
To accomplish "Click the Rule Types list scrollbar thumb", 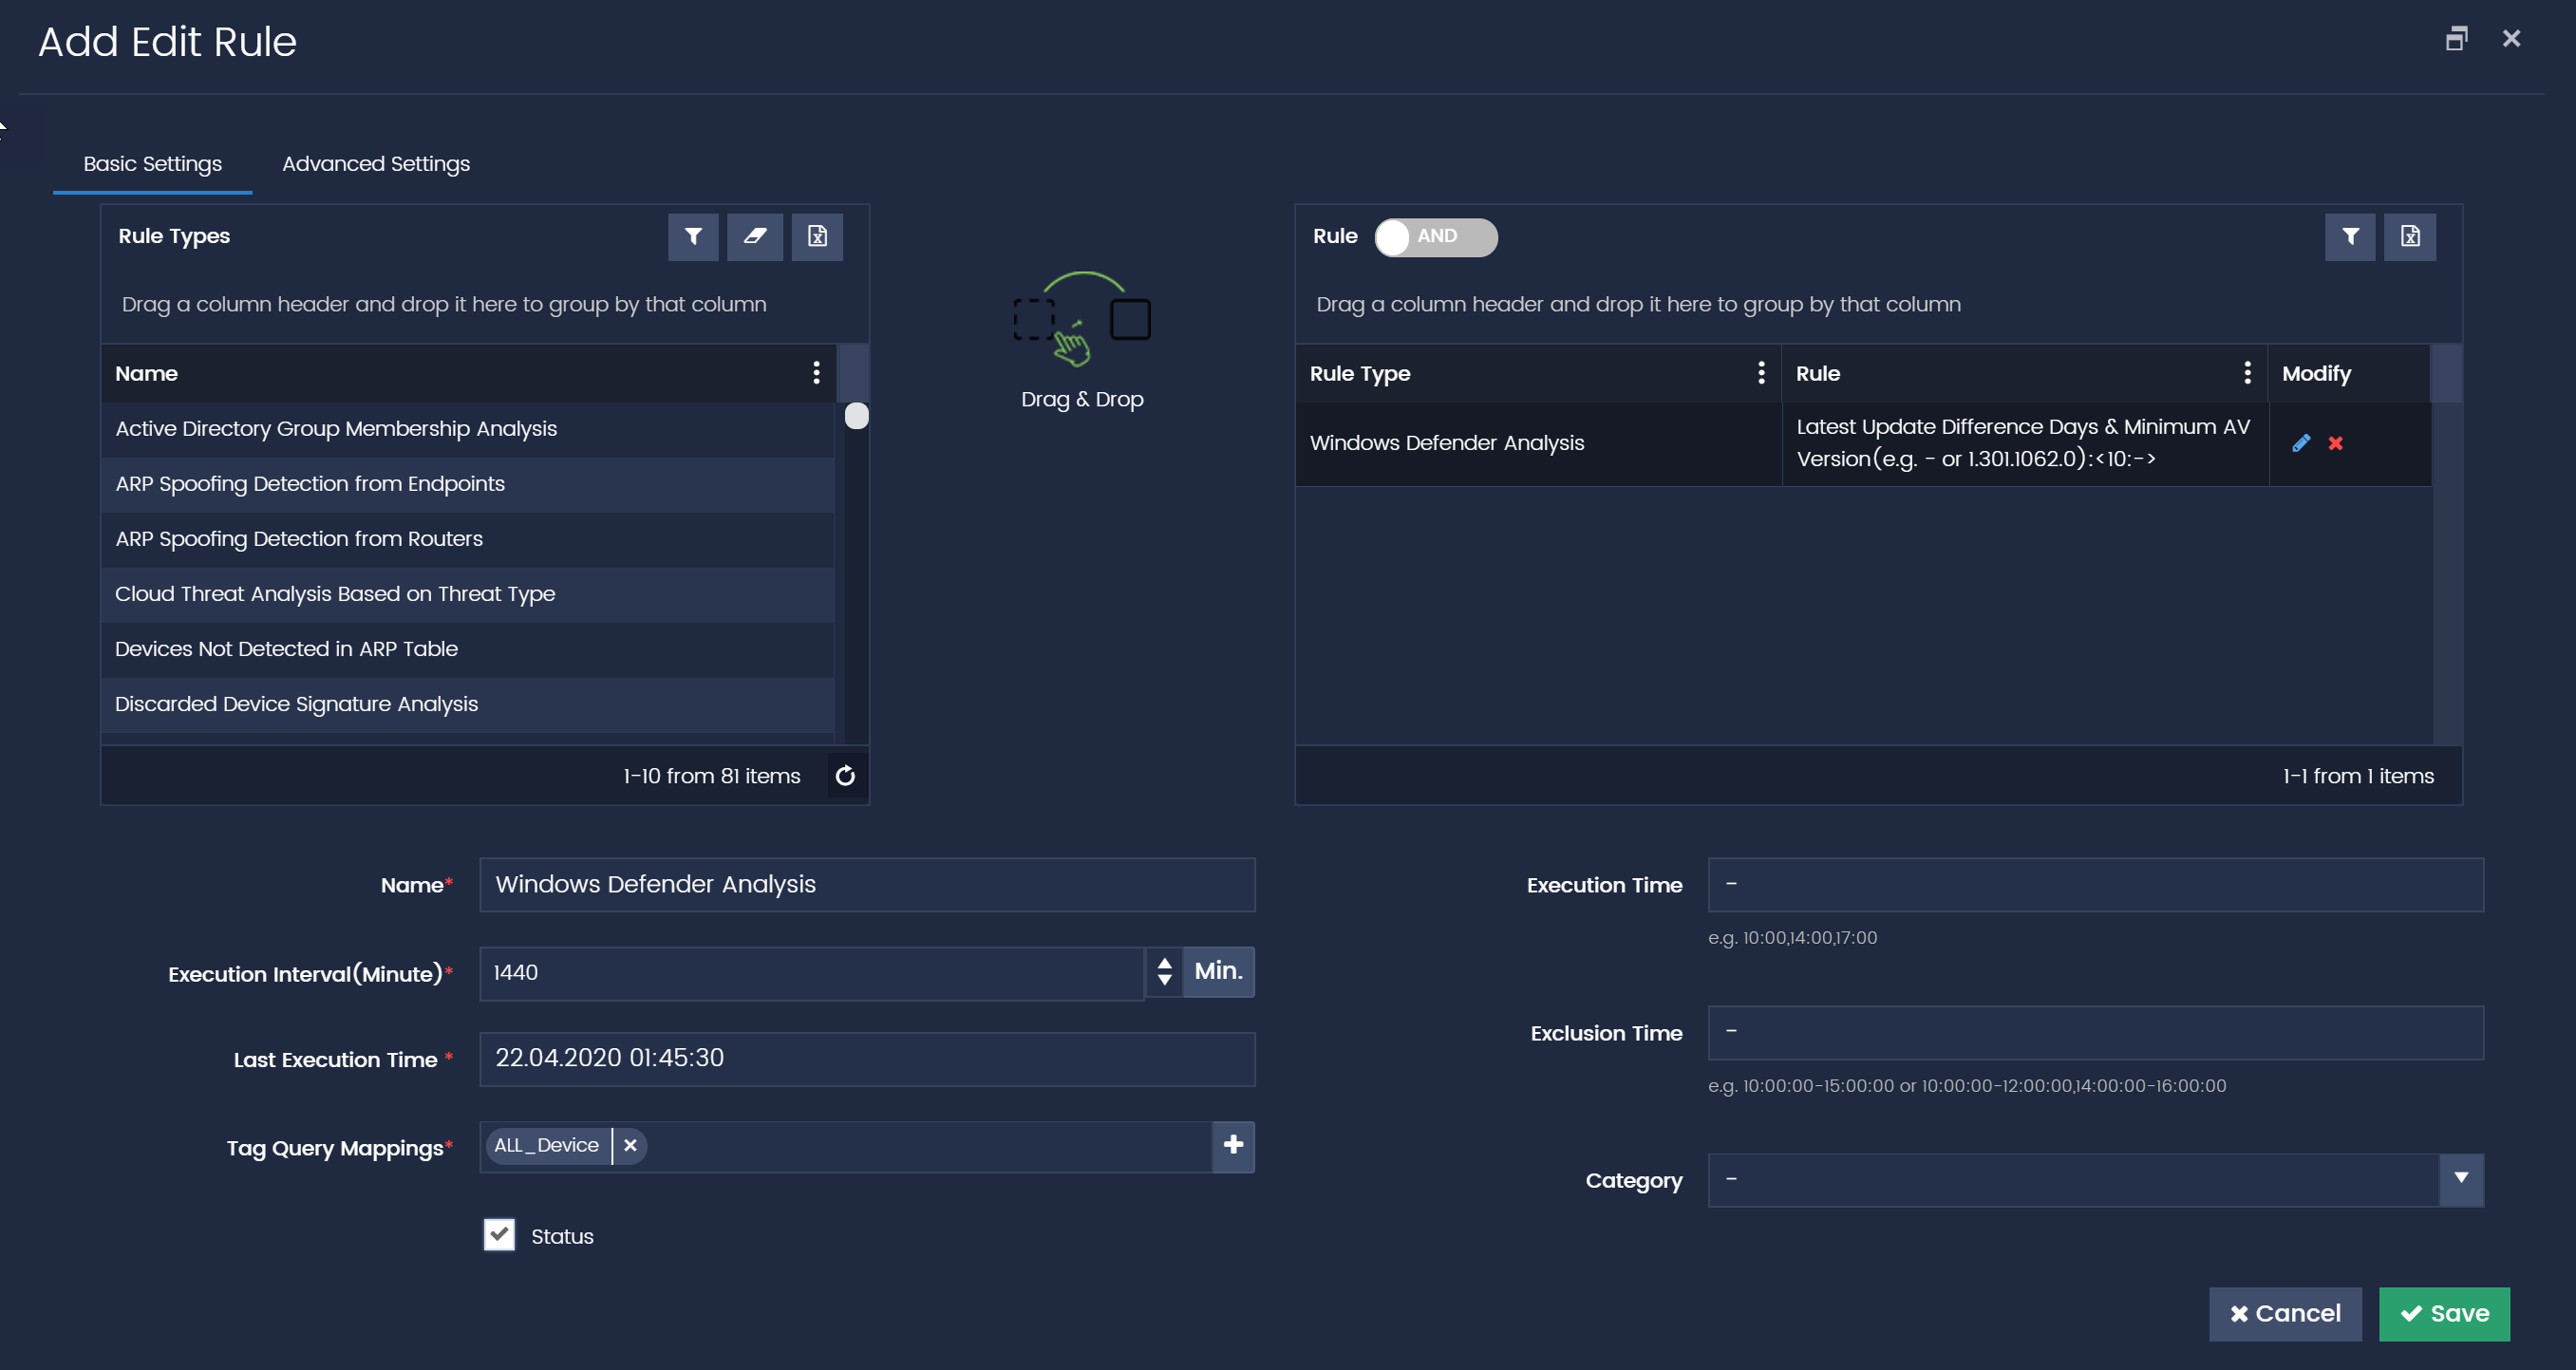I will 857,416.
